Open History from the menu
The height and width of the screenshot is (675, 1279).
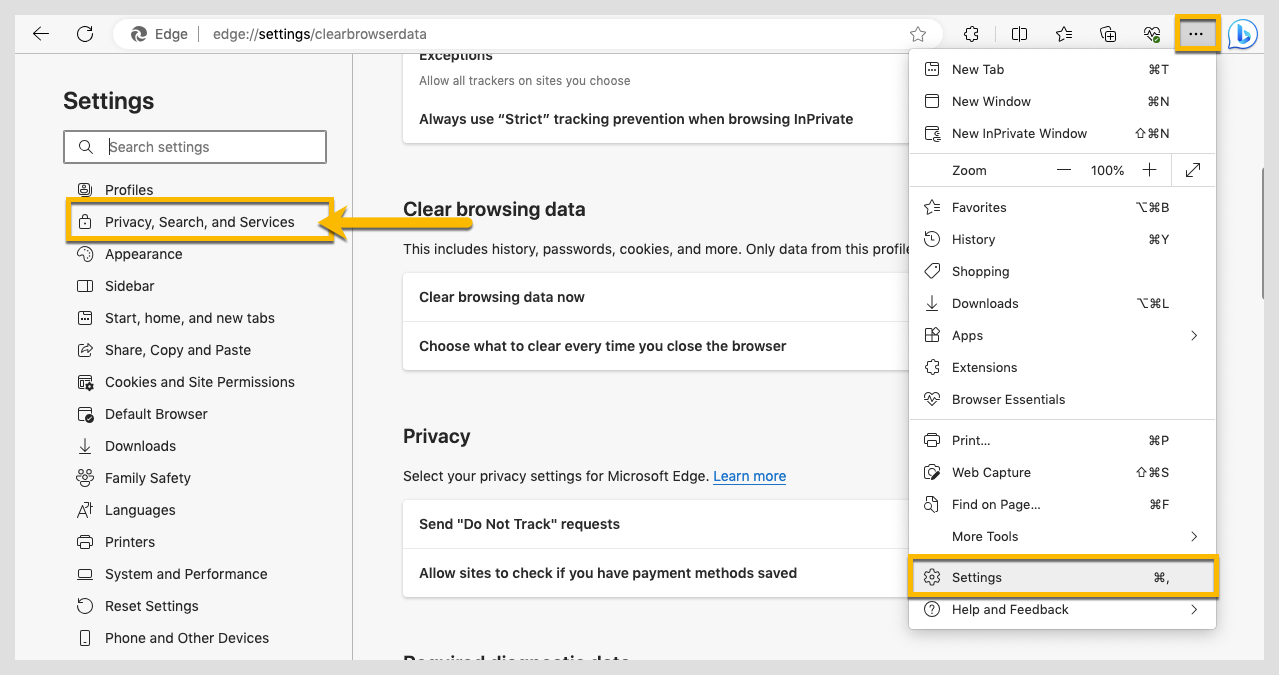click(x=975, y=239)
